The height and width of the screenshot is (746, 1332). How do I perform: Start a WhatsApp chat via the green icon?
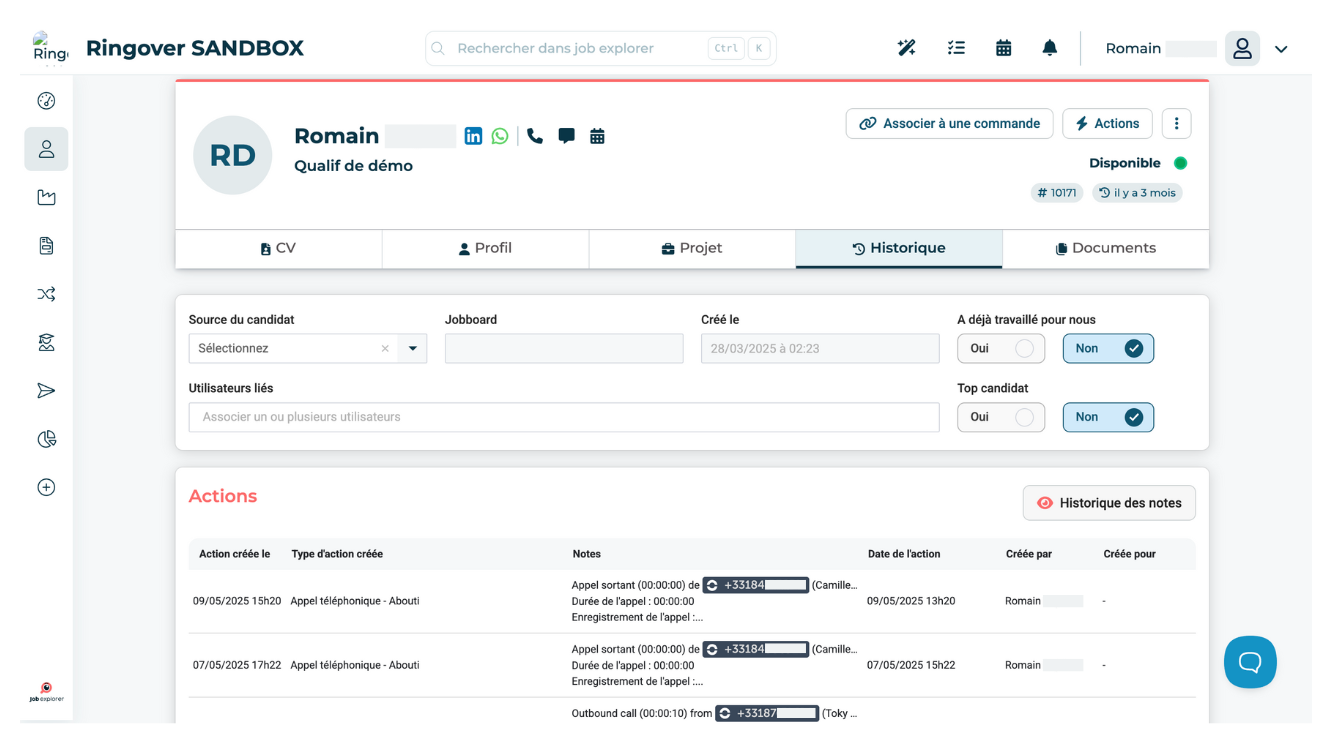pos(500,135)
